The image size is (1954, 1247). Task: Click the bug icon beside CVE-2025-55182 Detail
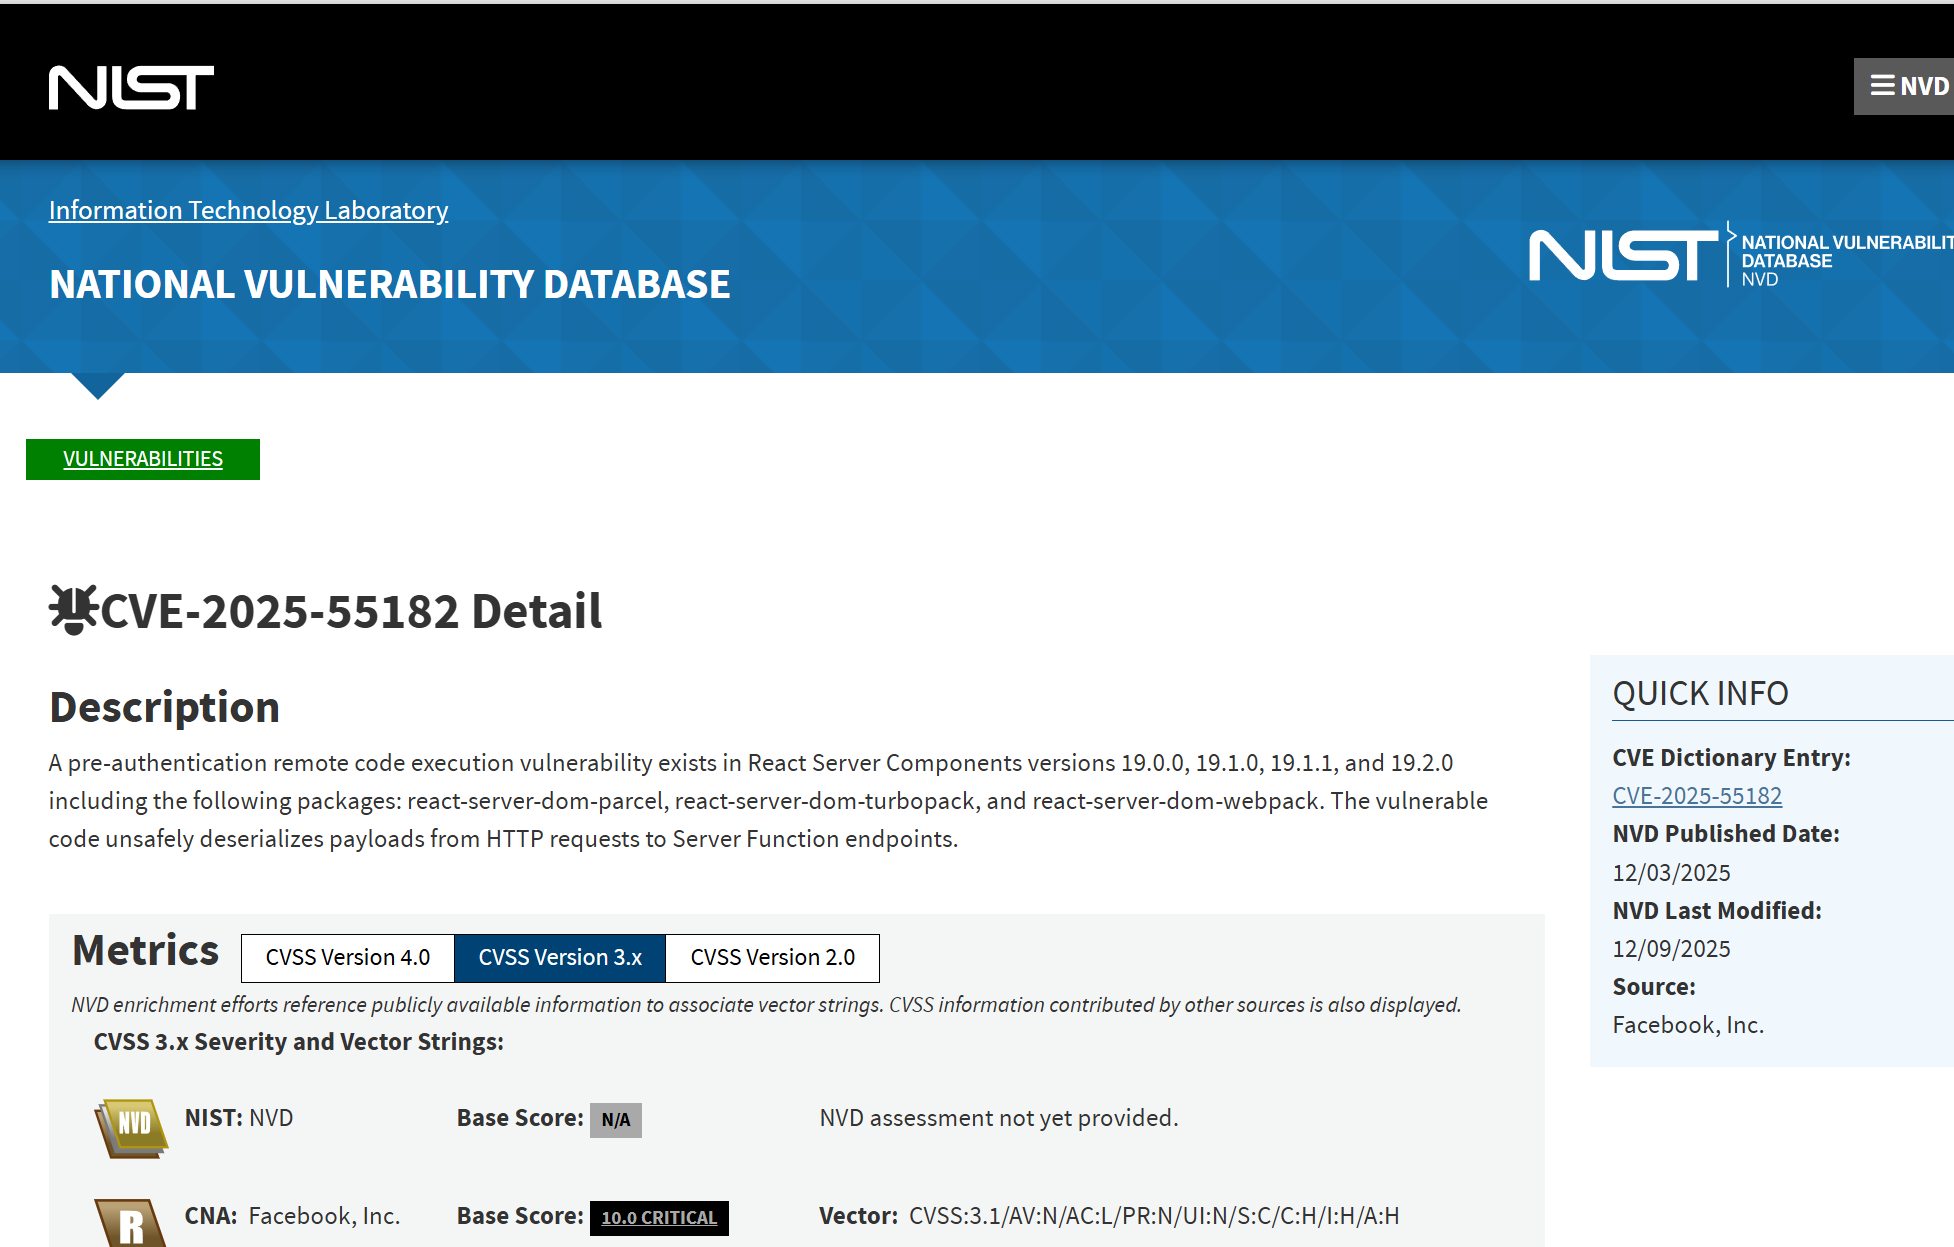coord(73,610)
